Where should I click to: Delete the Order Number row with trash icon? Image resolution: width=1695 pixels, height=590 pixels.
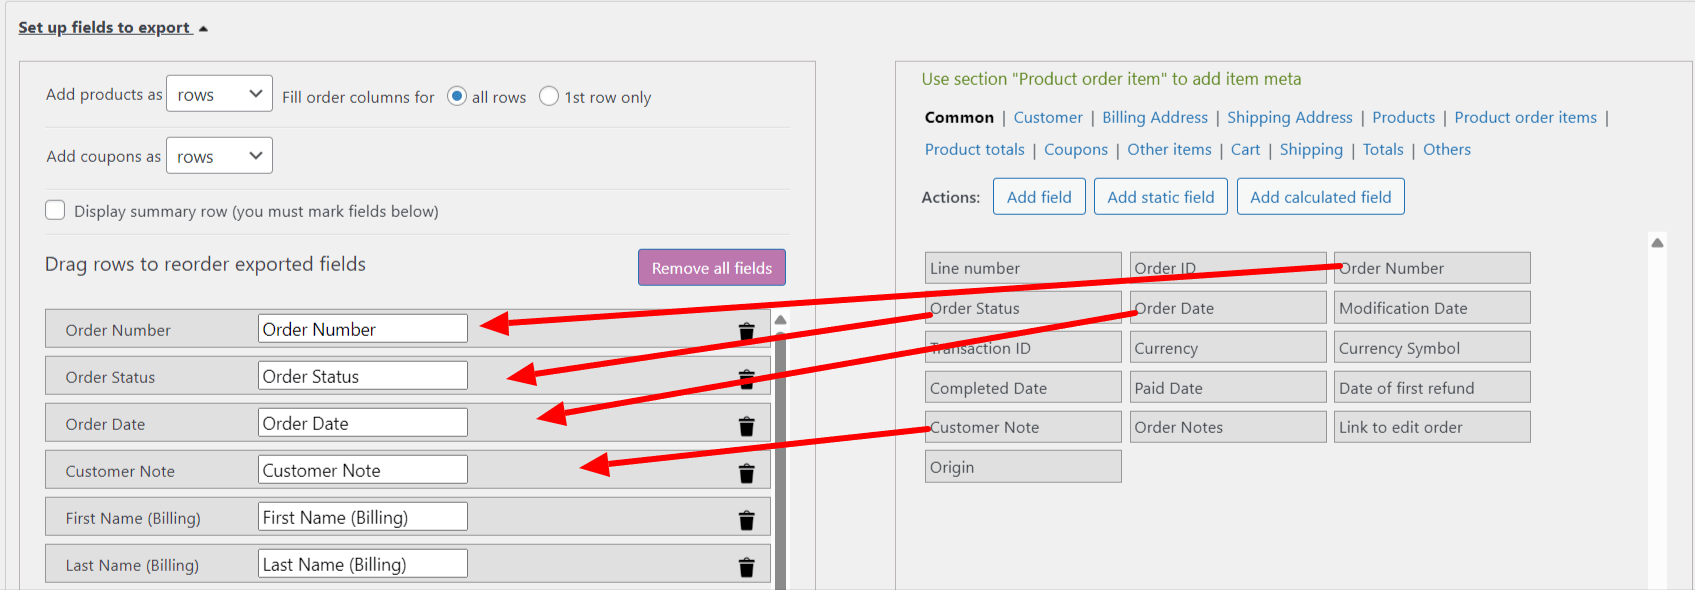pos(746,331)
